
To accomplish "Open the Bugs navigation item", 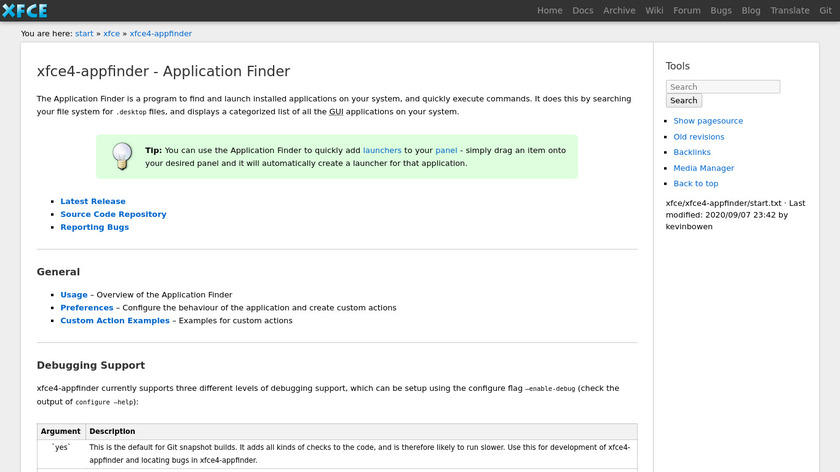I will click(721, 11).
